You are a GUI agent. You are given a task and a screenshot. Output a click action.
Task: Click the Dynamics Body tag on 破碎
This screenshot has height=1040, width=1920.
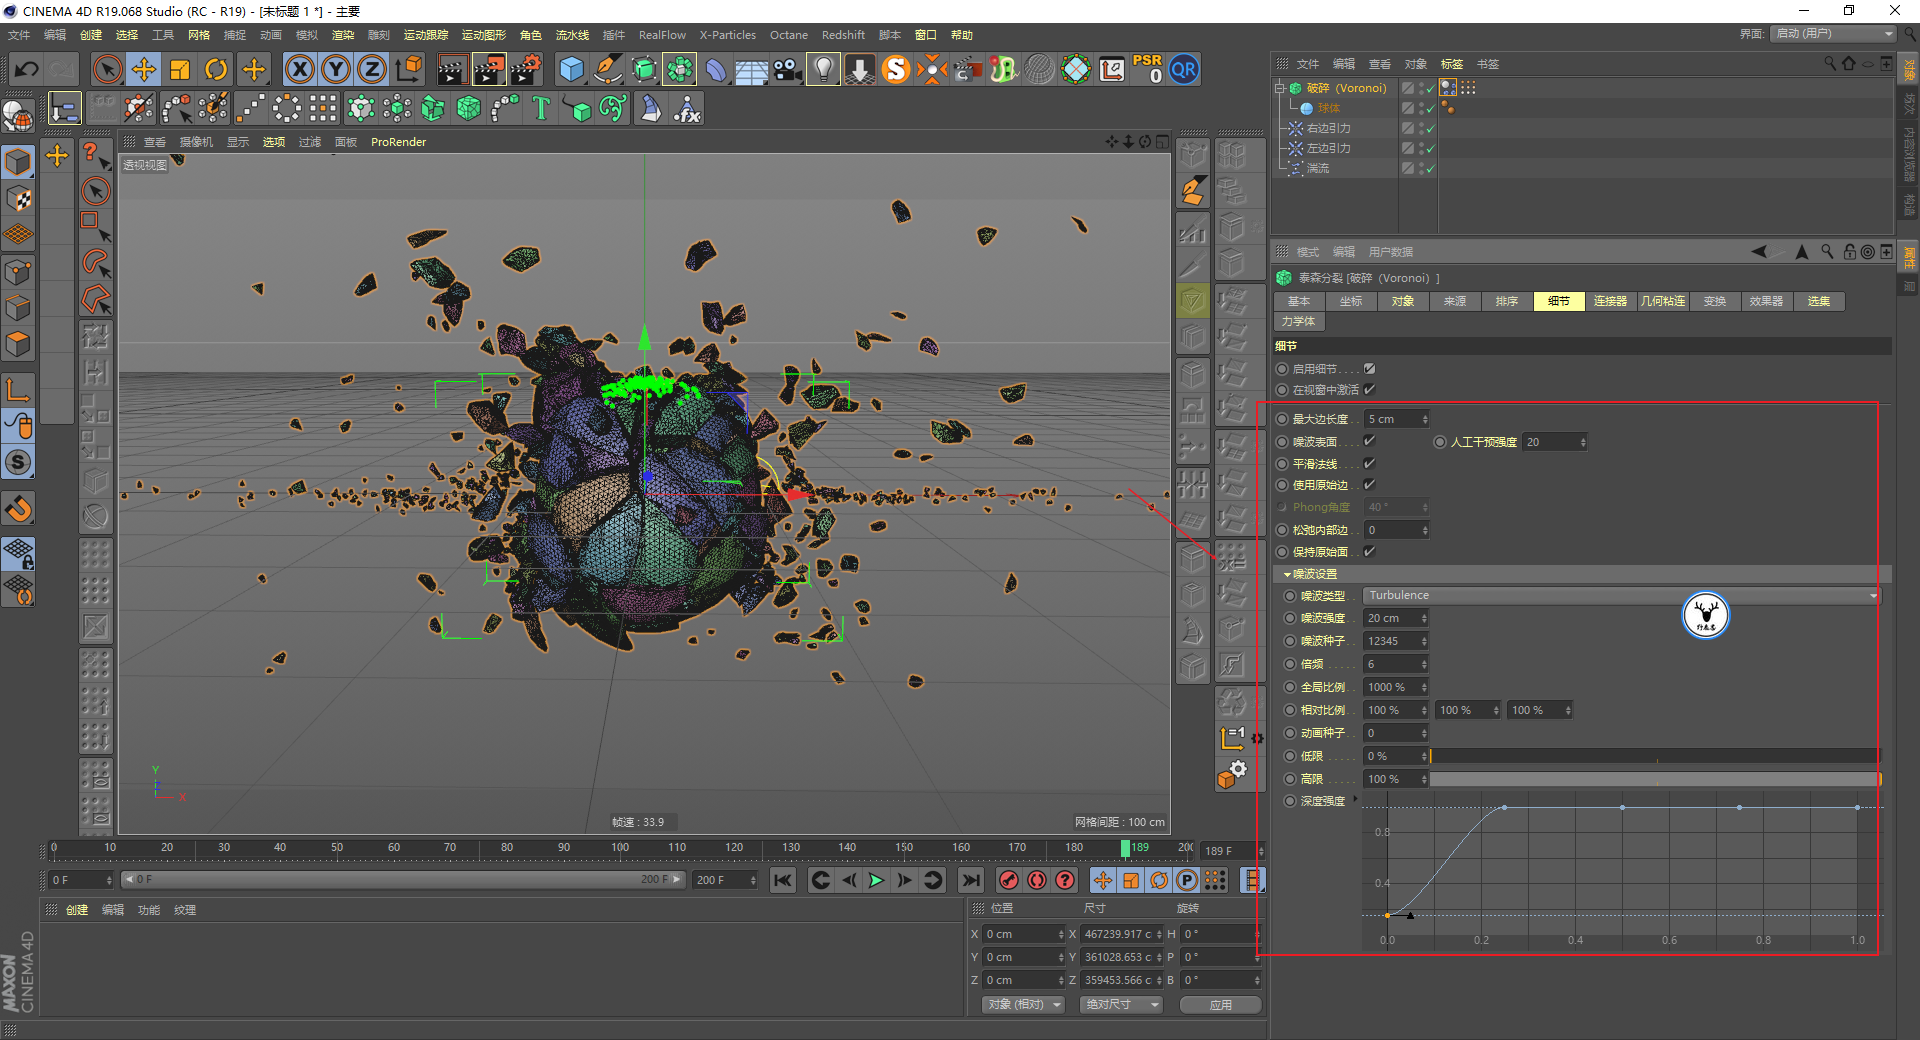1448,88
